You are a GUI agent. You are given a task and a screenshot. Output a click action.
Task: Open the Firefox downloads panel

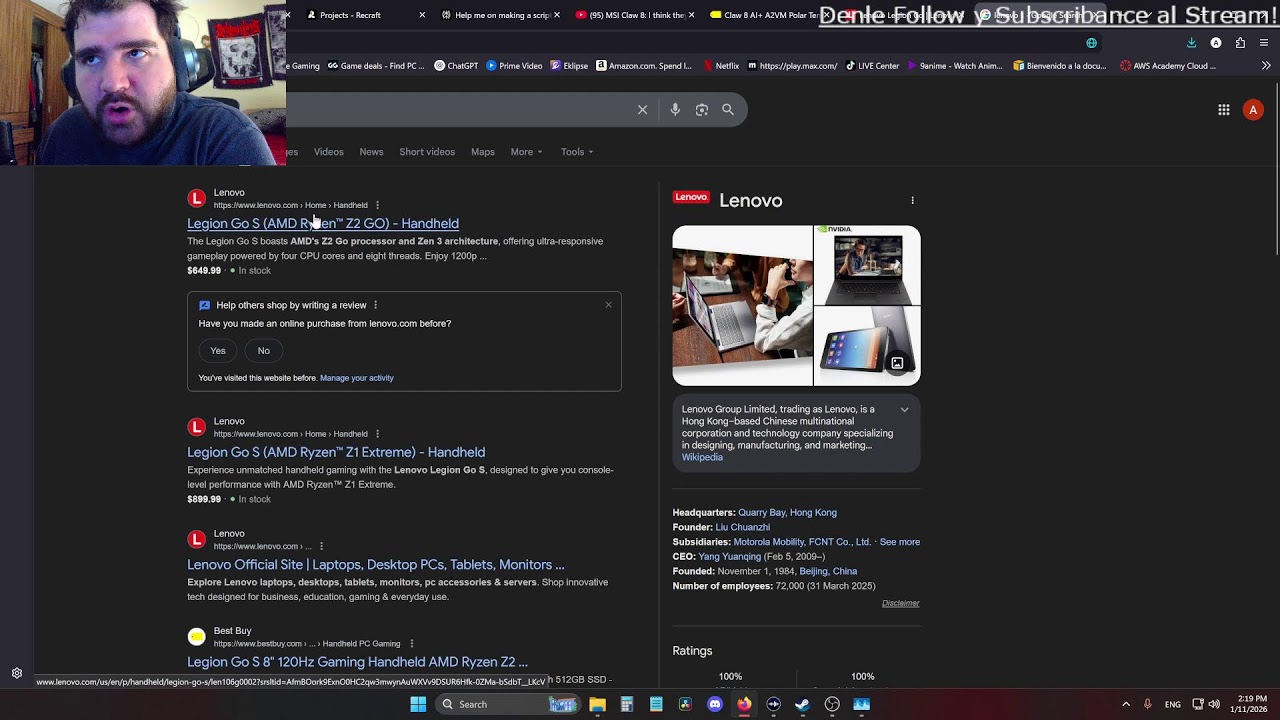[1192, 43]
